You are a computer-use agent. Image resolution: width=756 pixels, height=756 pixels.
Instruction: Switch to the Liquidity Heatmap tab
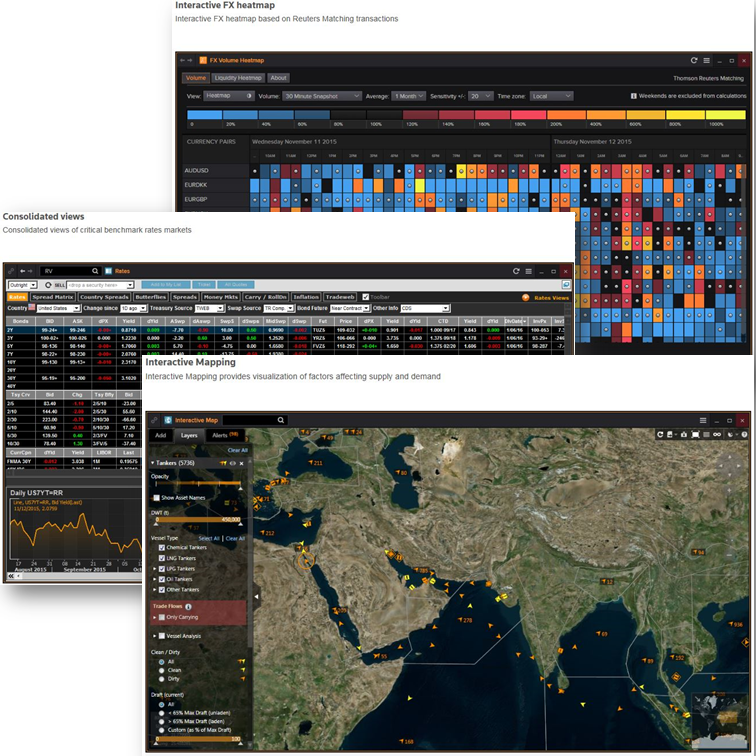click(237, 77)
